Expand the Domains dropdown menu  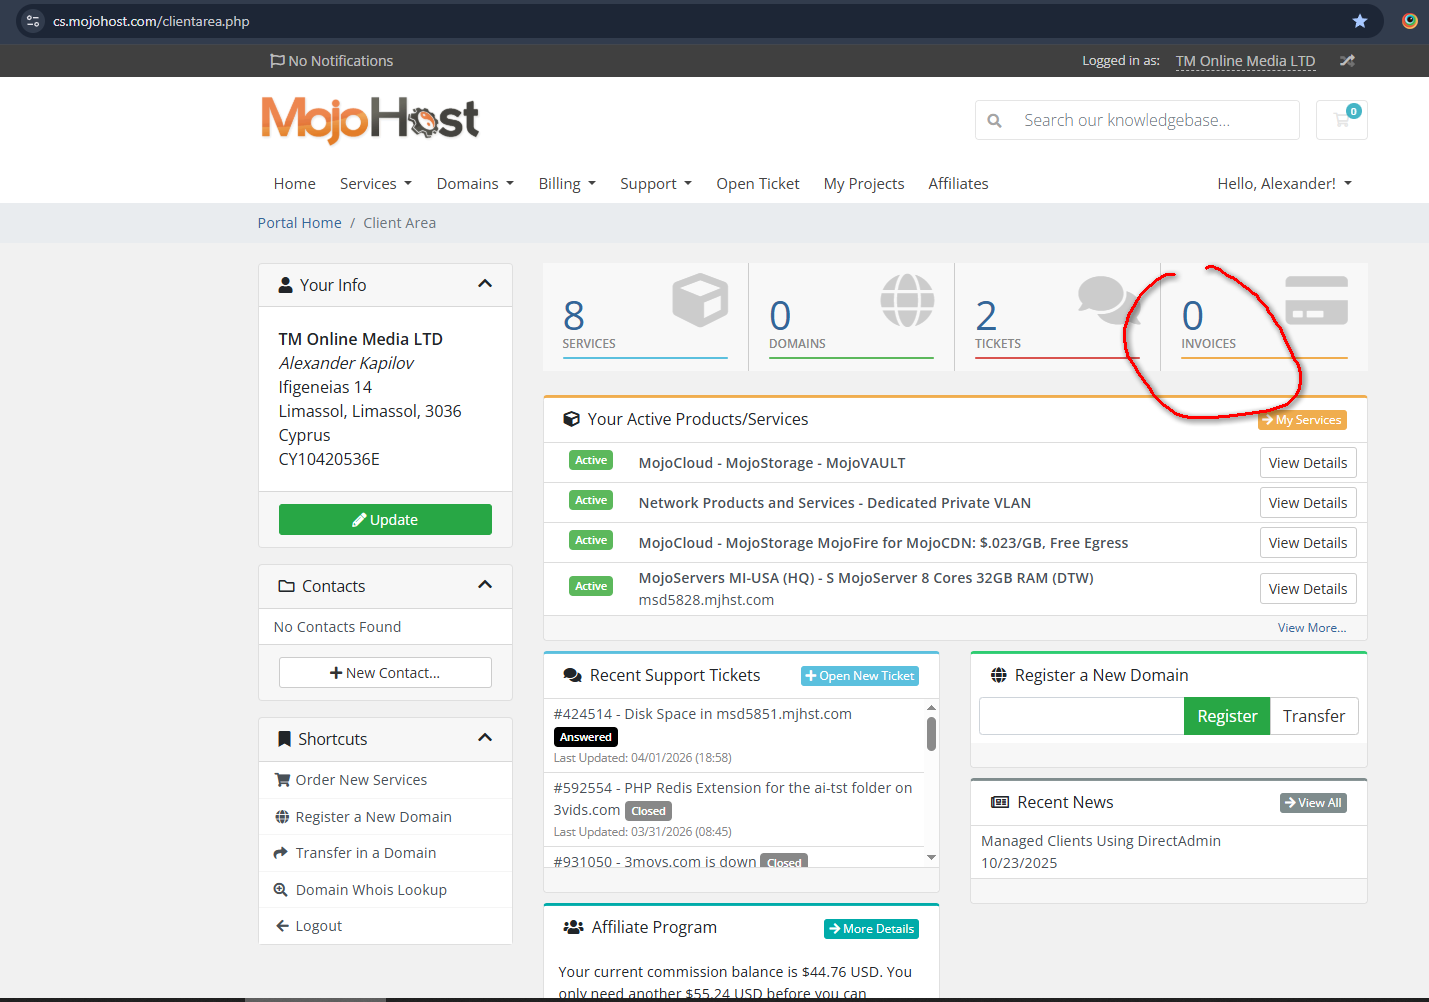click(476, 184)
